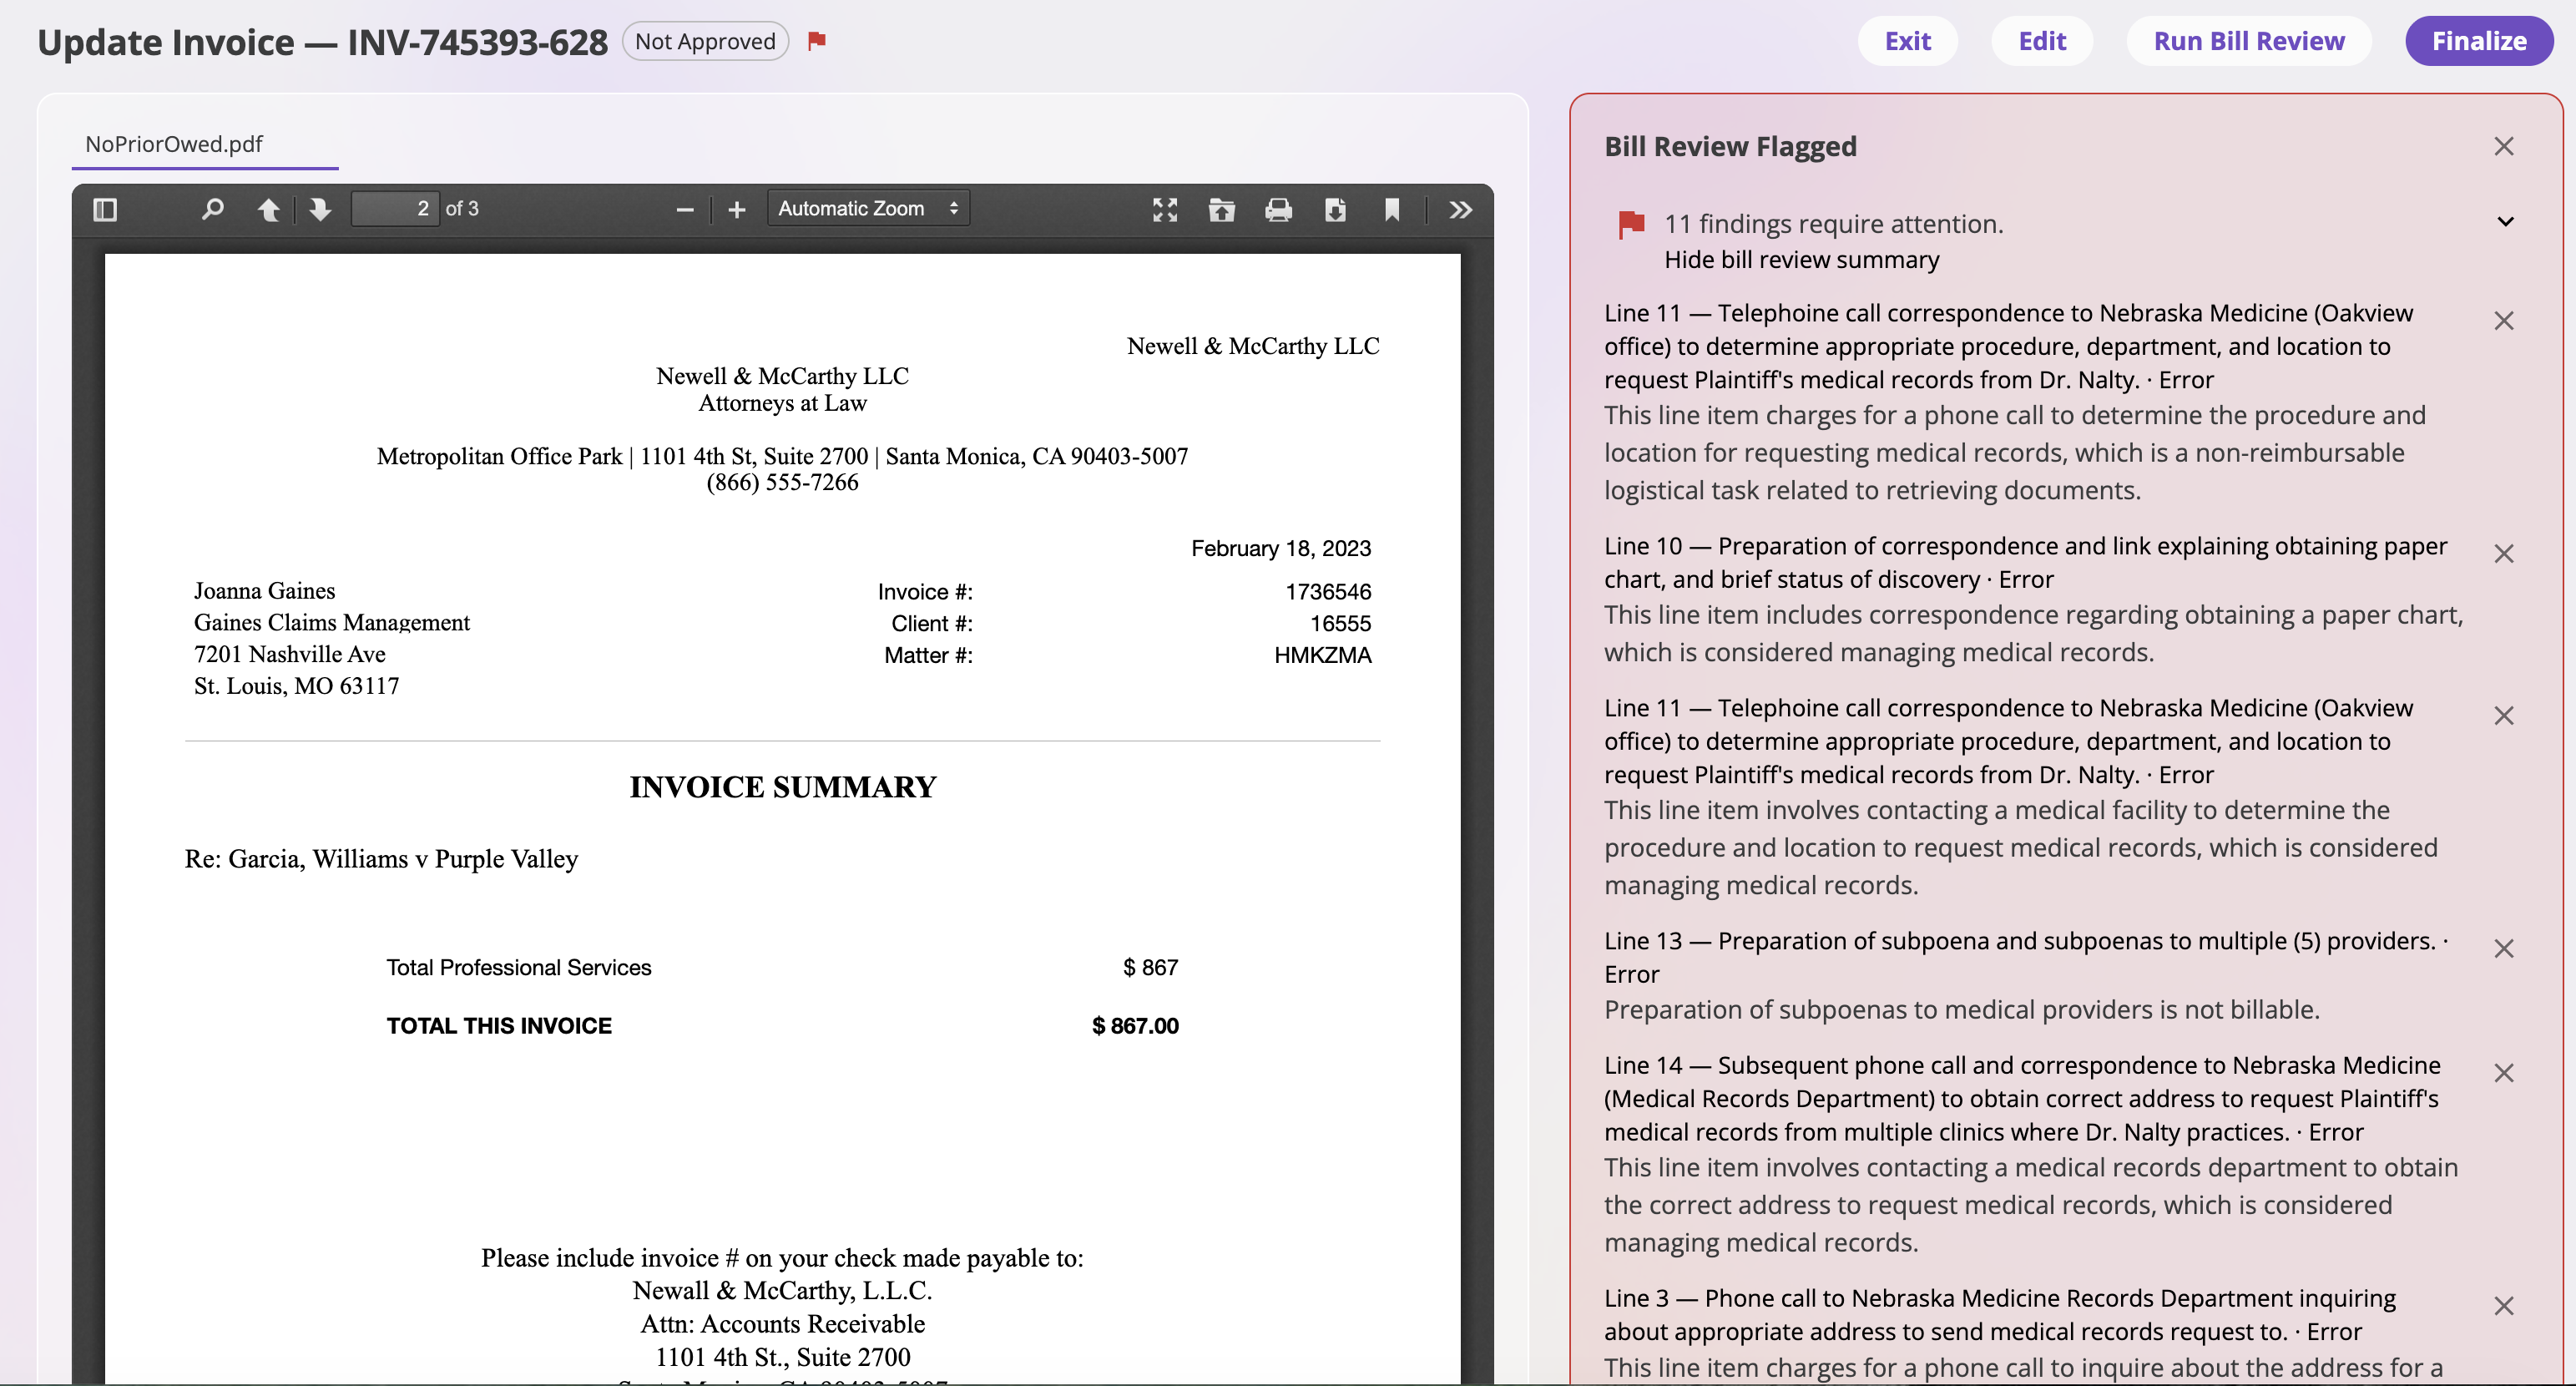Click the invoice date February 18, 2023
The height and width of the screenshot is (1386, 2576).
(1281, 549)
